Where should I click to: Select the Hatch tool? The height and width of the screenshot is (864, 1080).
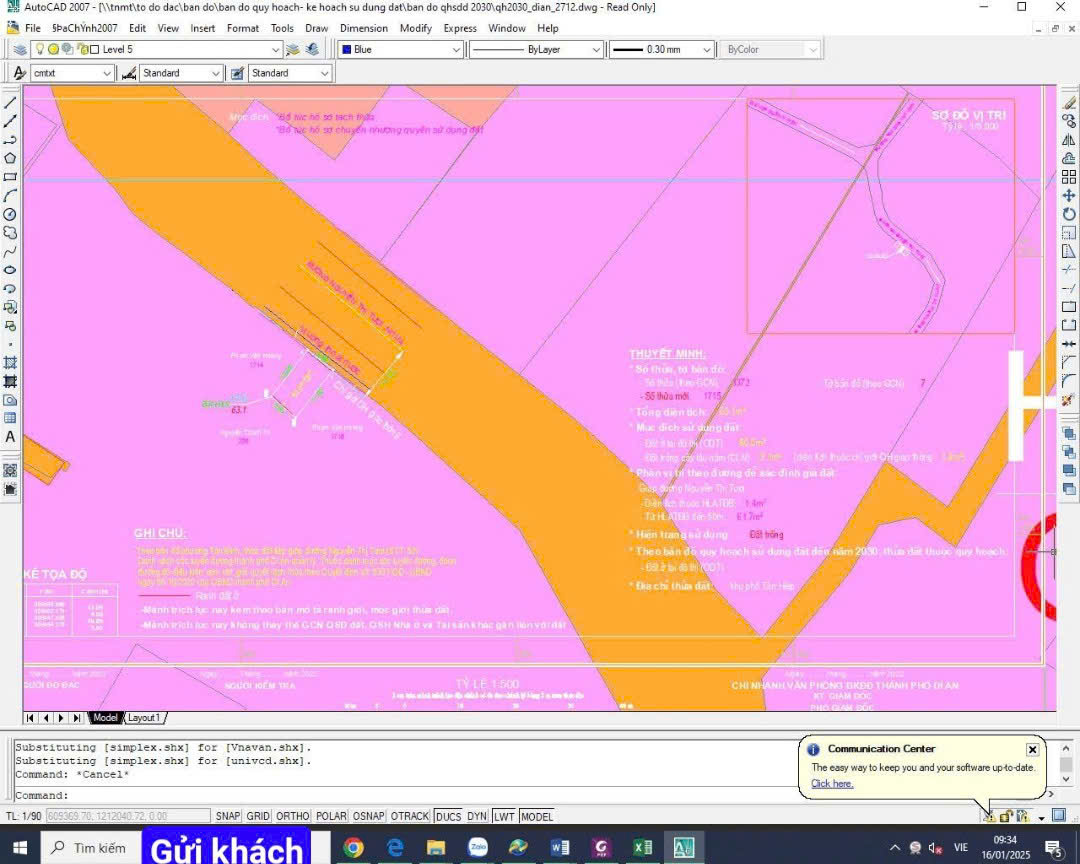[x=10, y=361]
